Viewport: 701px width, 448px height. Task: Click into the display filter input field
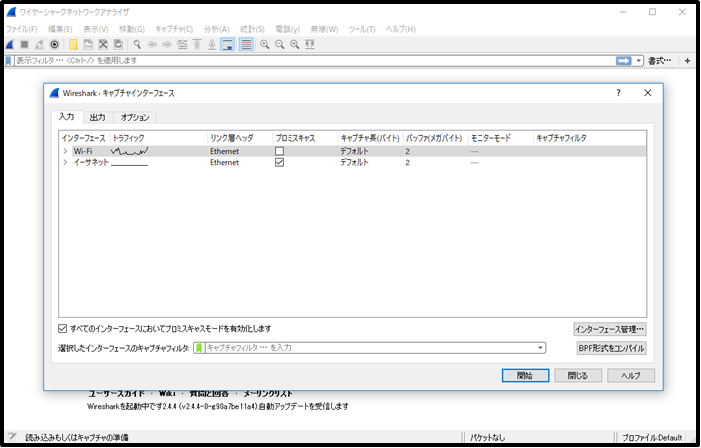click(x=314, y=61)
